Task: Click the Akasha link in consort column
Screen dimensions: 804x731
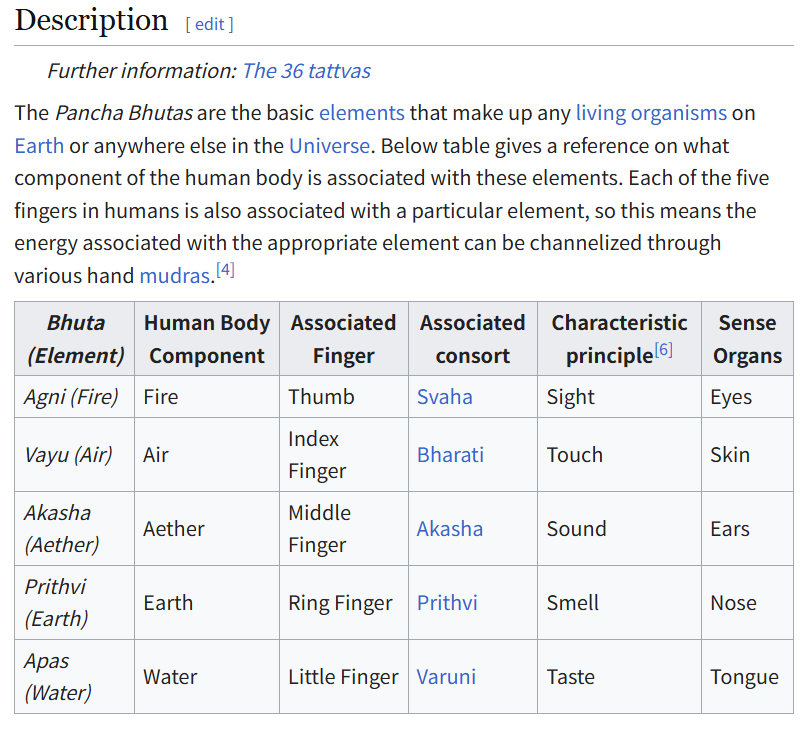Action: (449, 529)
